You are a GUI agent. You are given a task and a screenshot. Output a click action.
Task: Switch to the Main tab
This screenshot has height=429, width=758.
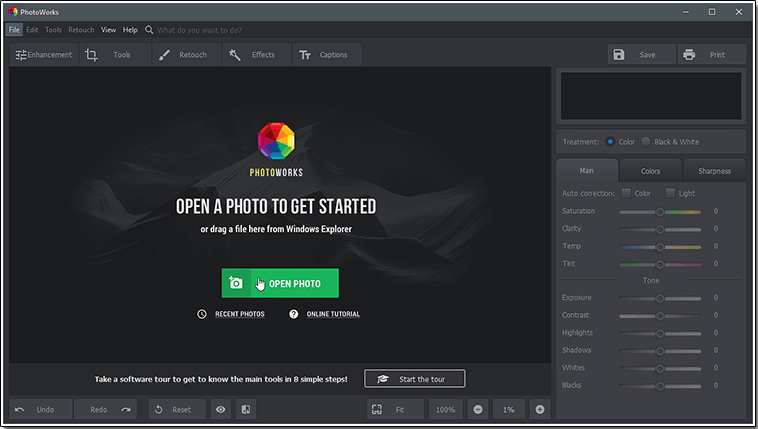point(587,170)
